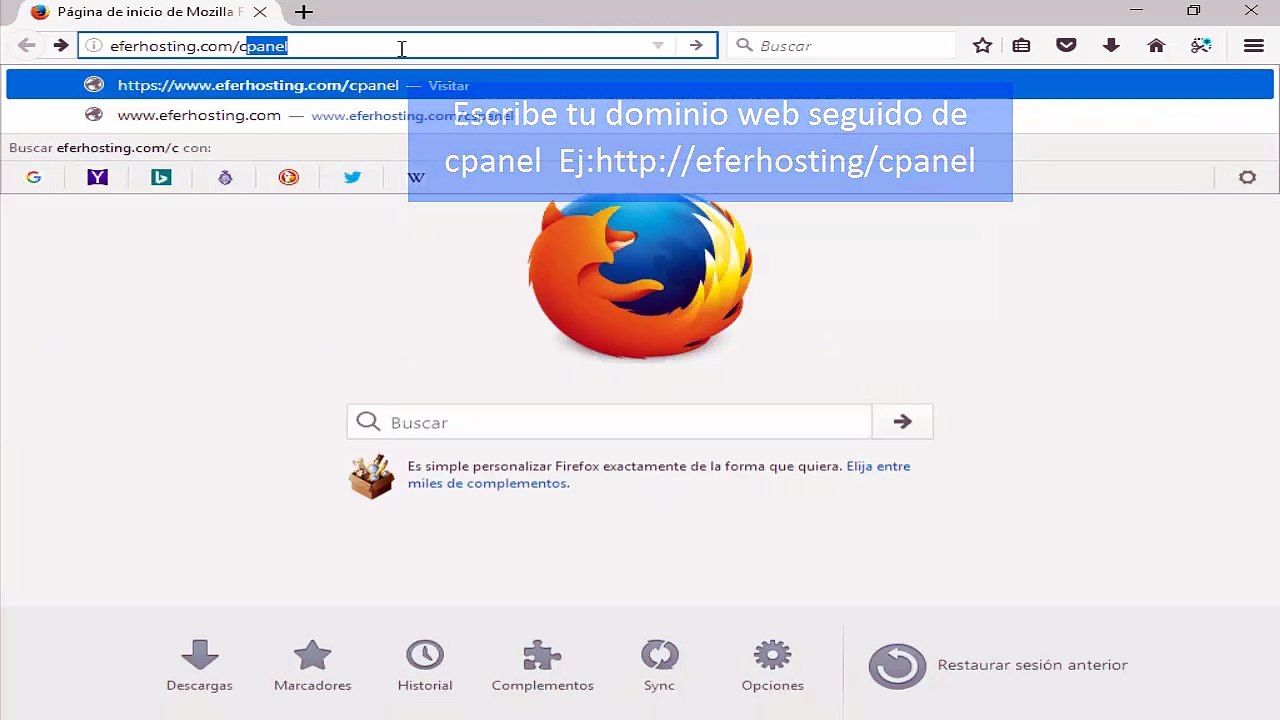Open the hamburger menu

click(1254, 45)
